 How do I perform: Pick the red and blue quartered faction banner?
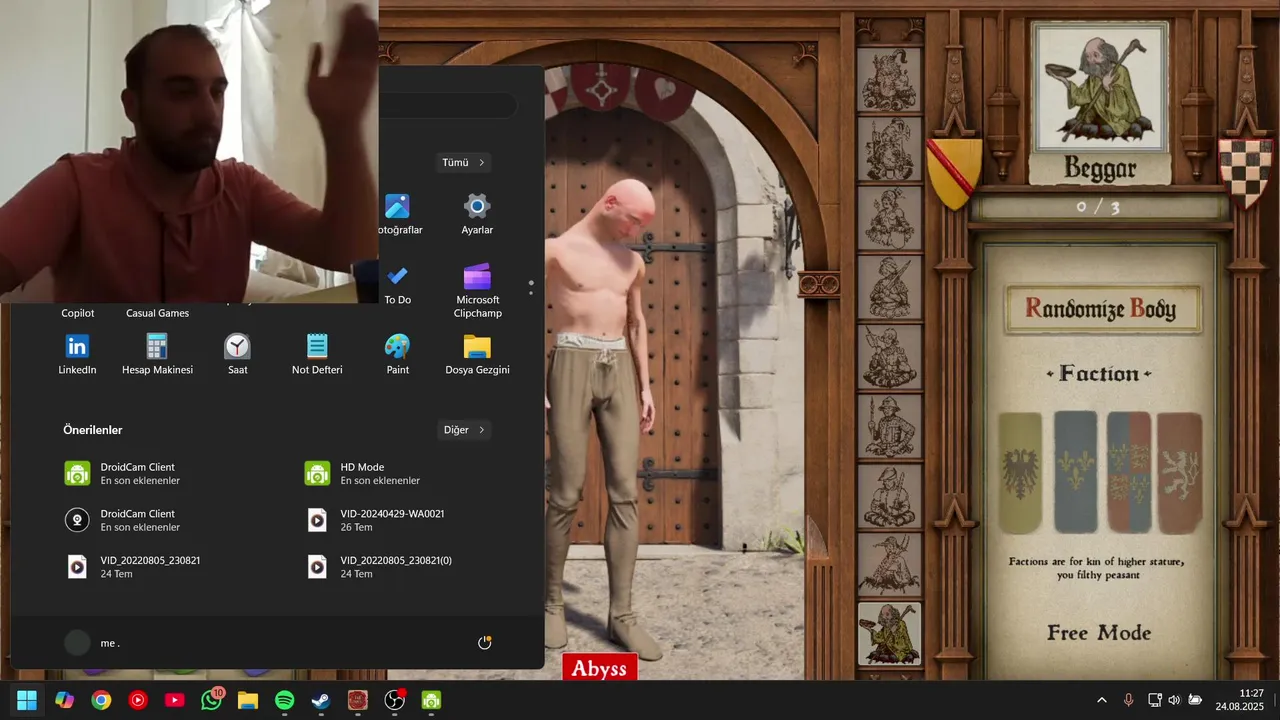(x=1128, y=472)
